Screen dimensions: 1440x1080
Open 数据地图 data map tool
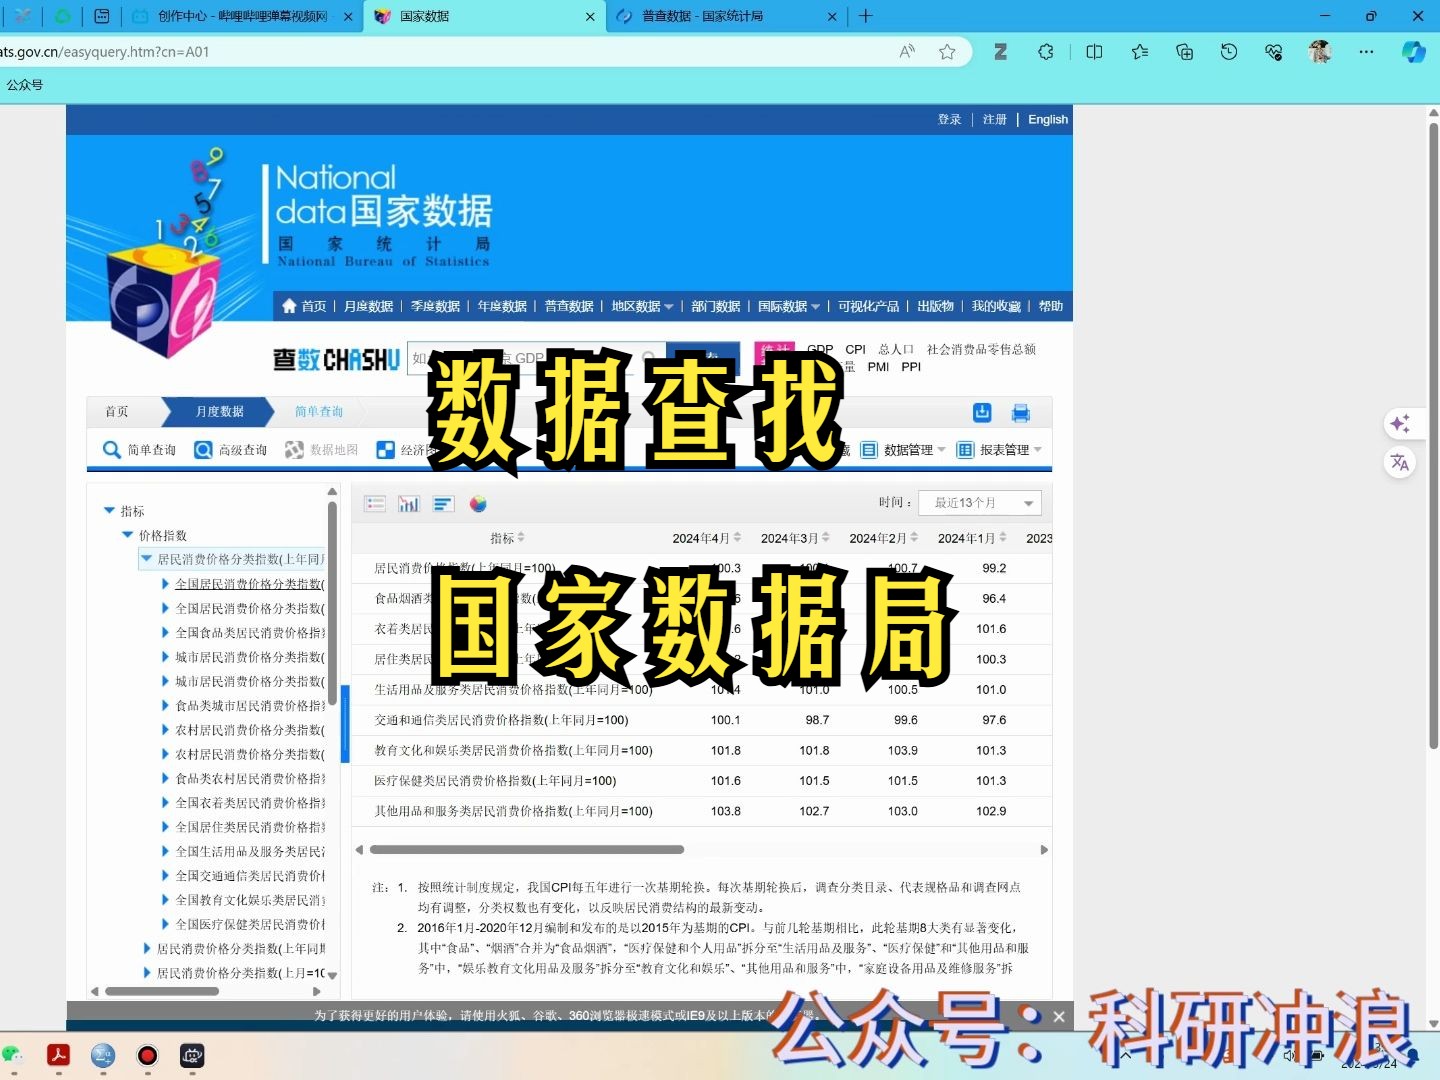pyautogui.click(x=322, y=450)
